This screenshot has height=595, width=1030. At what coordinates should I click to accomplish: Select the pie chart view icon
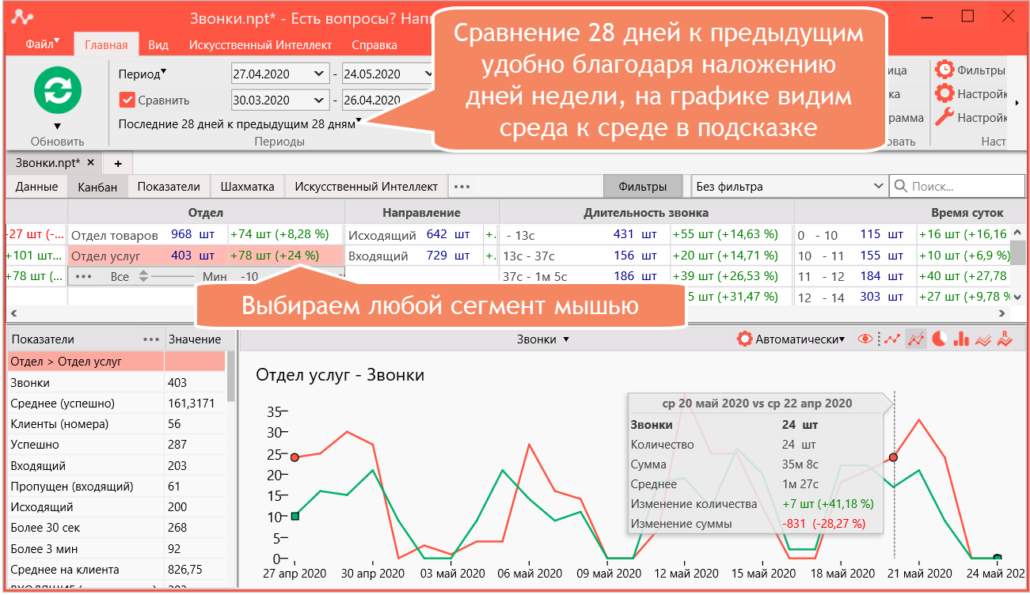939,339
